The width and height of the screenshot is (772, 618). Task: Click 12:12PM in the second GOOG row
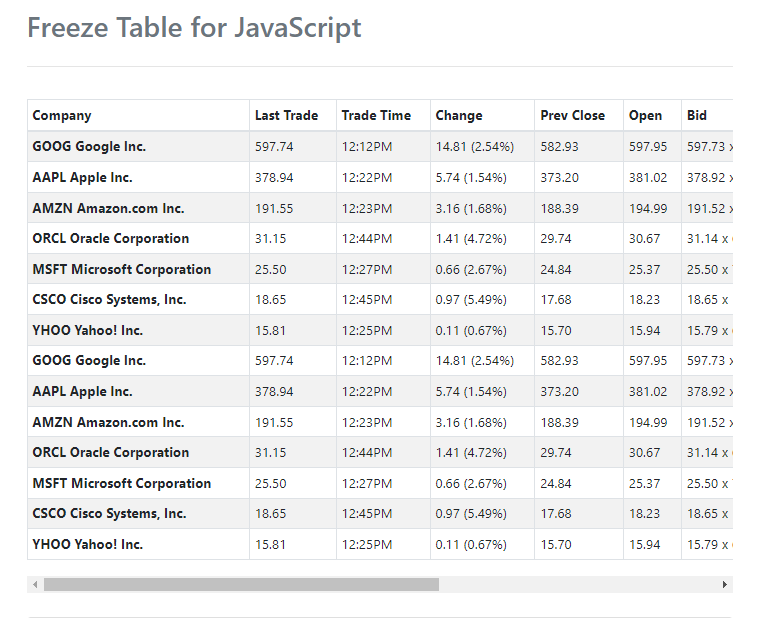367,361
